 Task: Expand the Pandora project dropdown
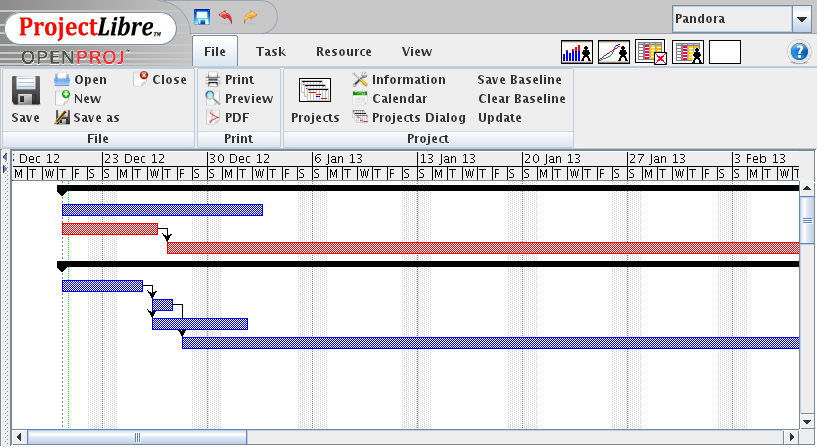[x=802, y=19]
